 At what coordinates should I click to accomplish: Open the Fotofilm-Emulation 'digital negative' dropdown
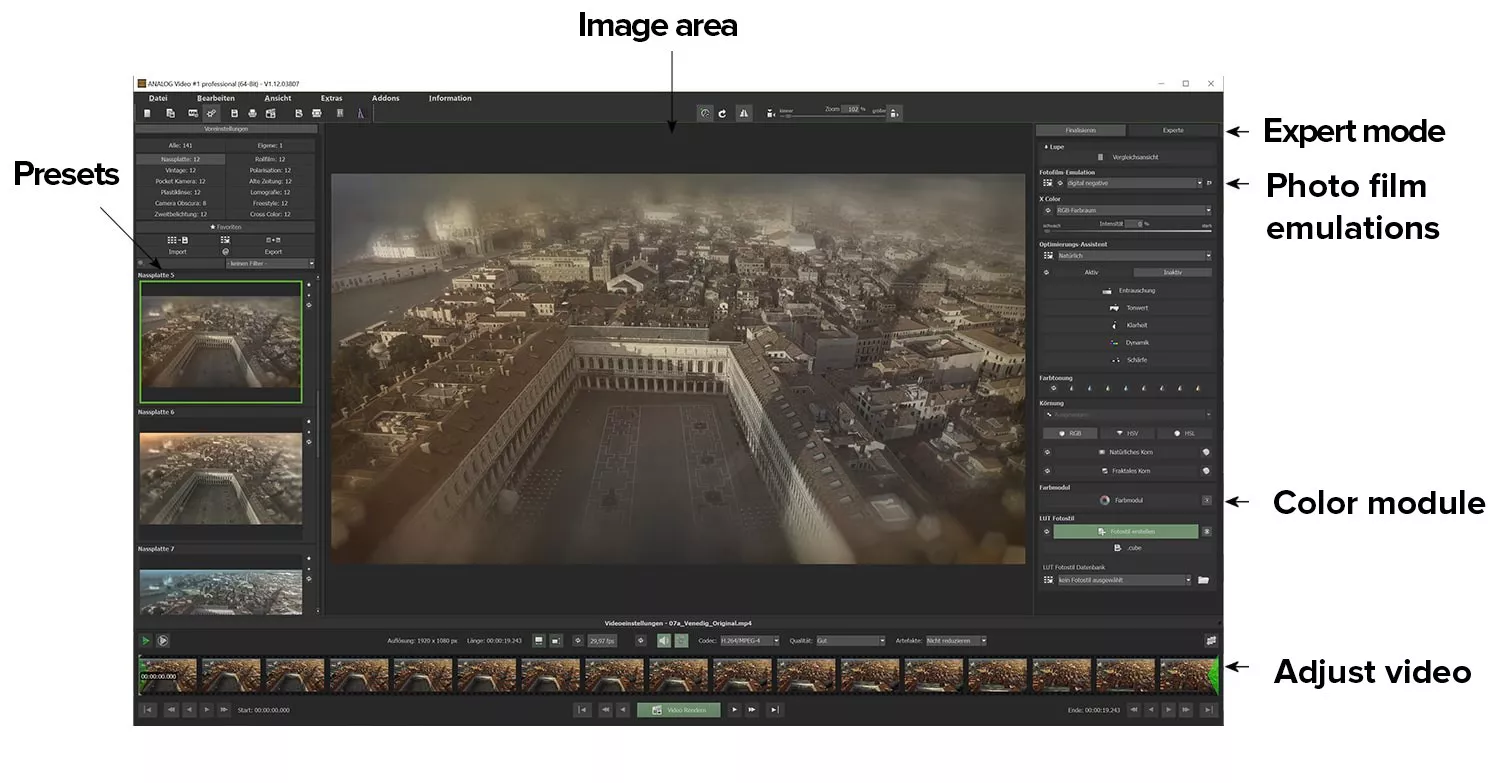pos(1134,183)
